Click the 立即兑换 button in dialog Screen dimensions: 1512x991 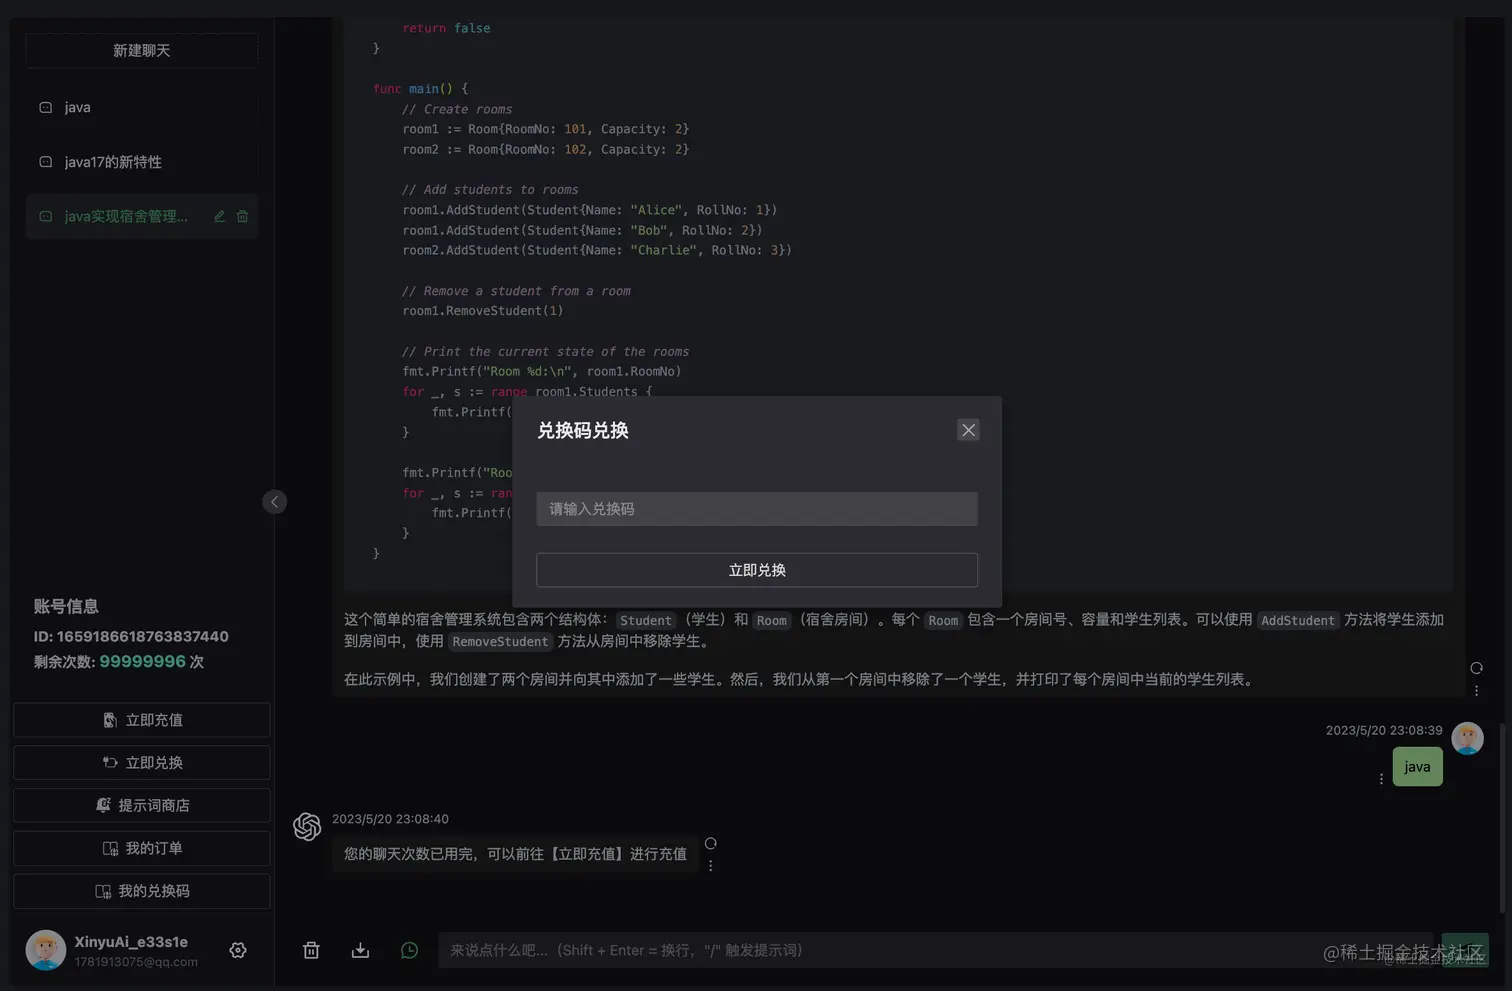pos(757,570)
